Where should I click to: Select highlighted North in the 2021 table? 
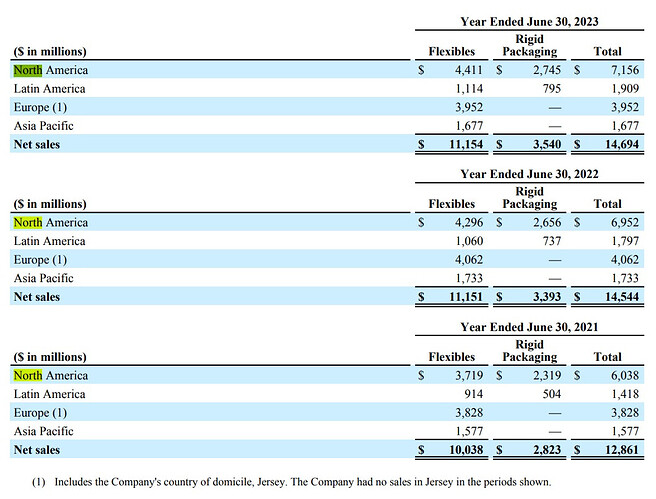pyautogui.click(x=28, y=376)
